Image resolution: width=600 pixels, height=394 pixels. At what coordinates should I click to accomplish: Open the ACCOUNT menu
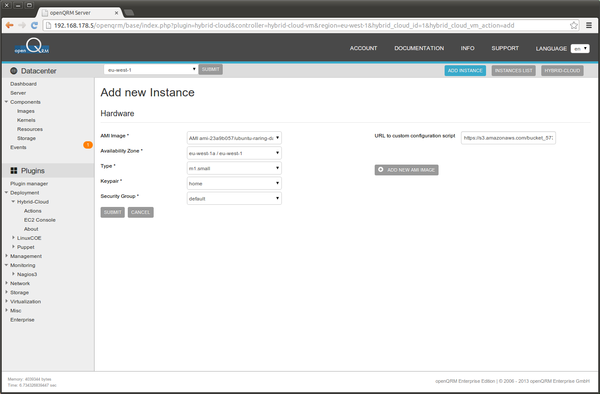coord(363,48)
